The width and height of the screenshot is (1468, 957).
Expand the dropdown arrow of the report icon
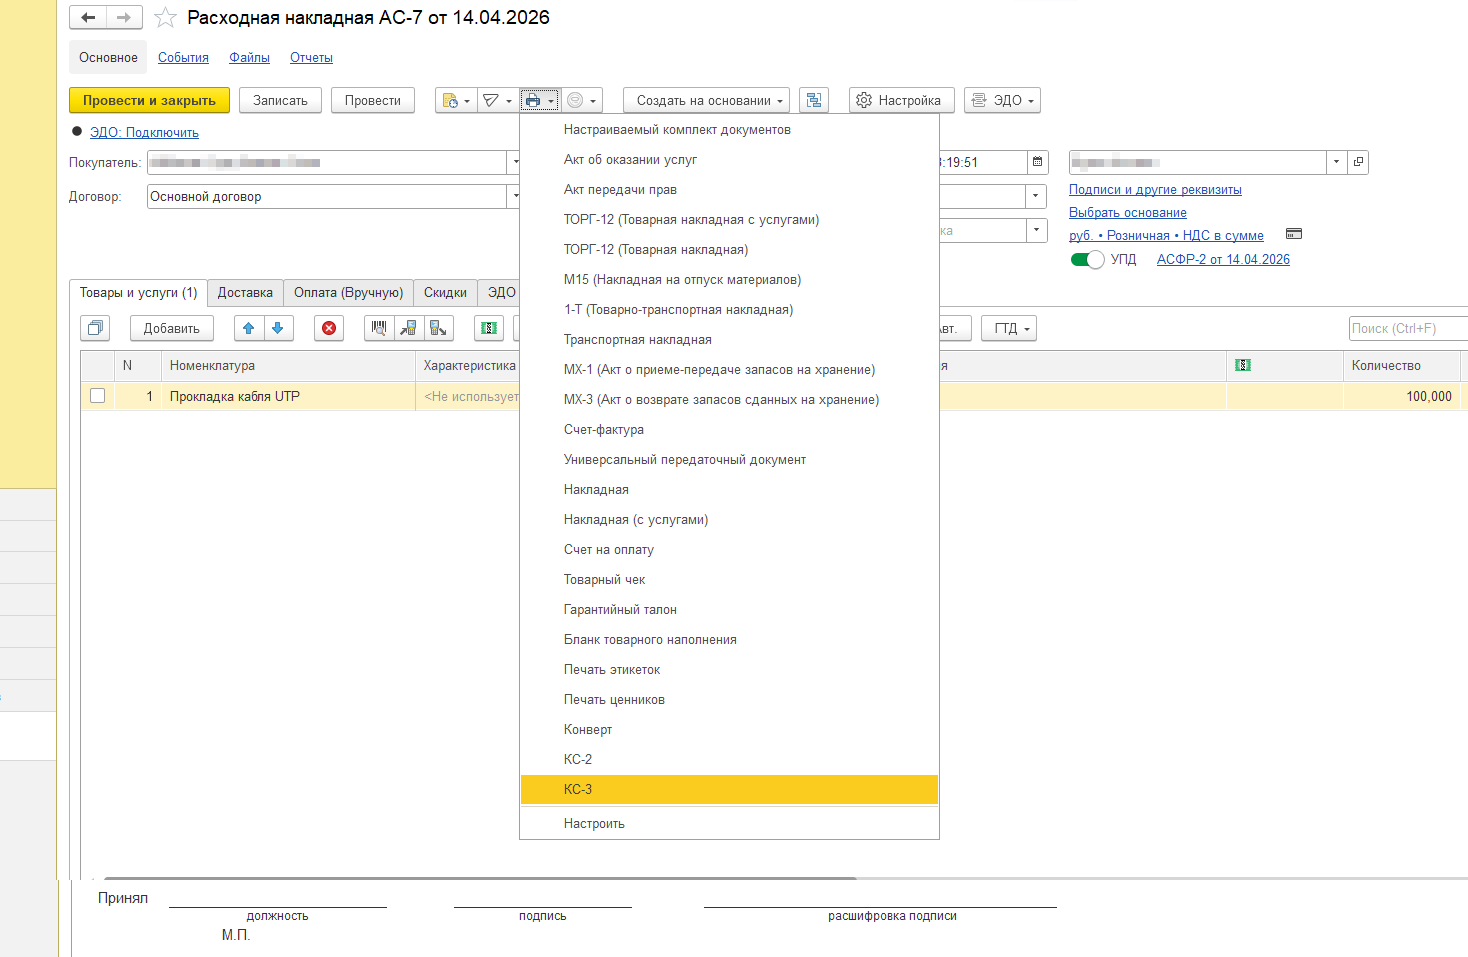(467, 100)
